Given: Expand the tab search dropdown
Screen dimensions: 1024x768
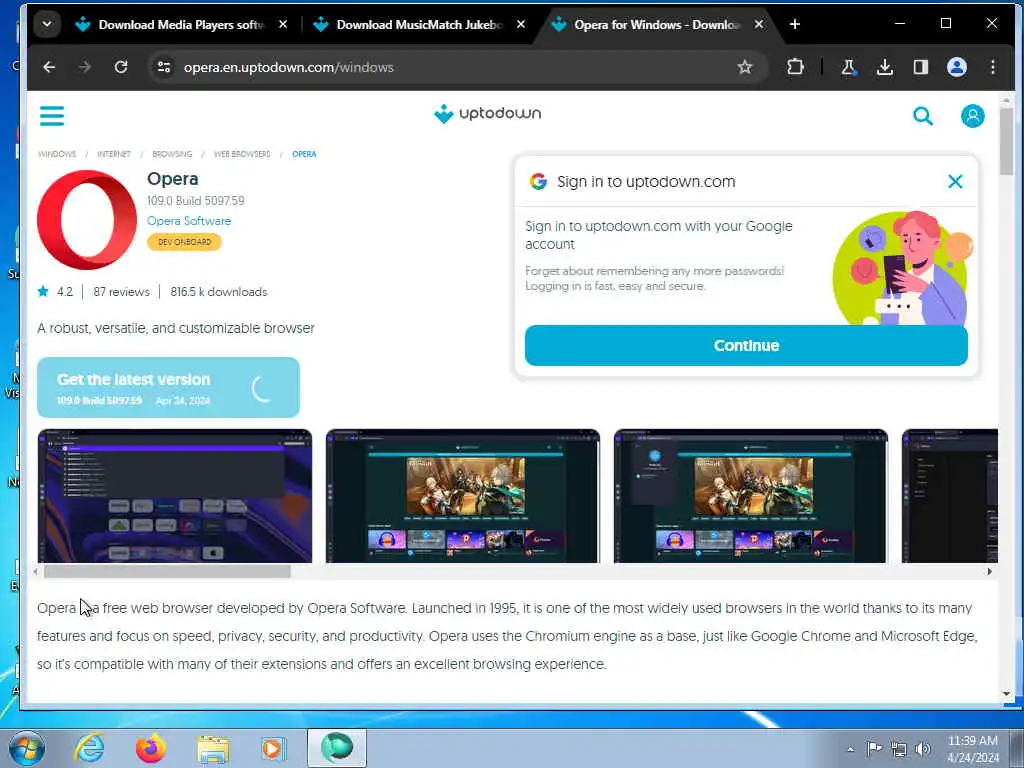Looking at the screenshot, I should (47, 24).
